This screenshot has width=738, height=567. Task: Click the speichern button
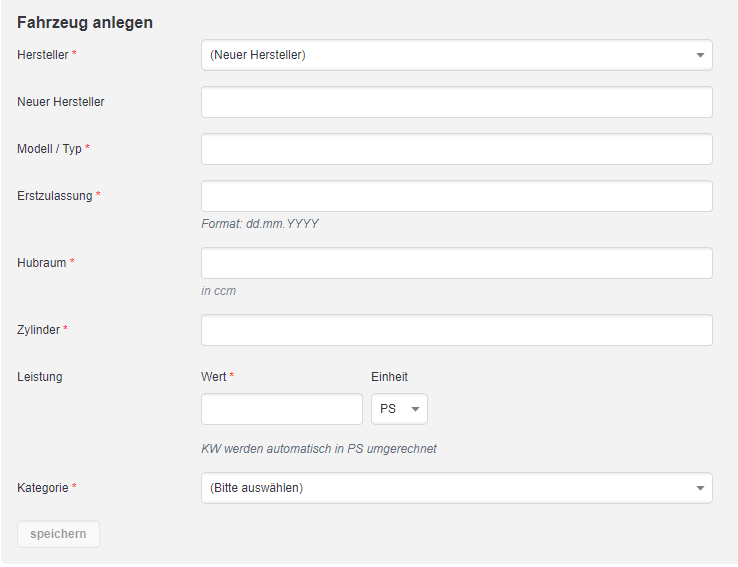tap(58, 534)
